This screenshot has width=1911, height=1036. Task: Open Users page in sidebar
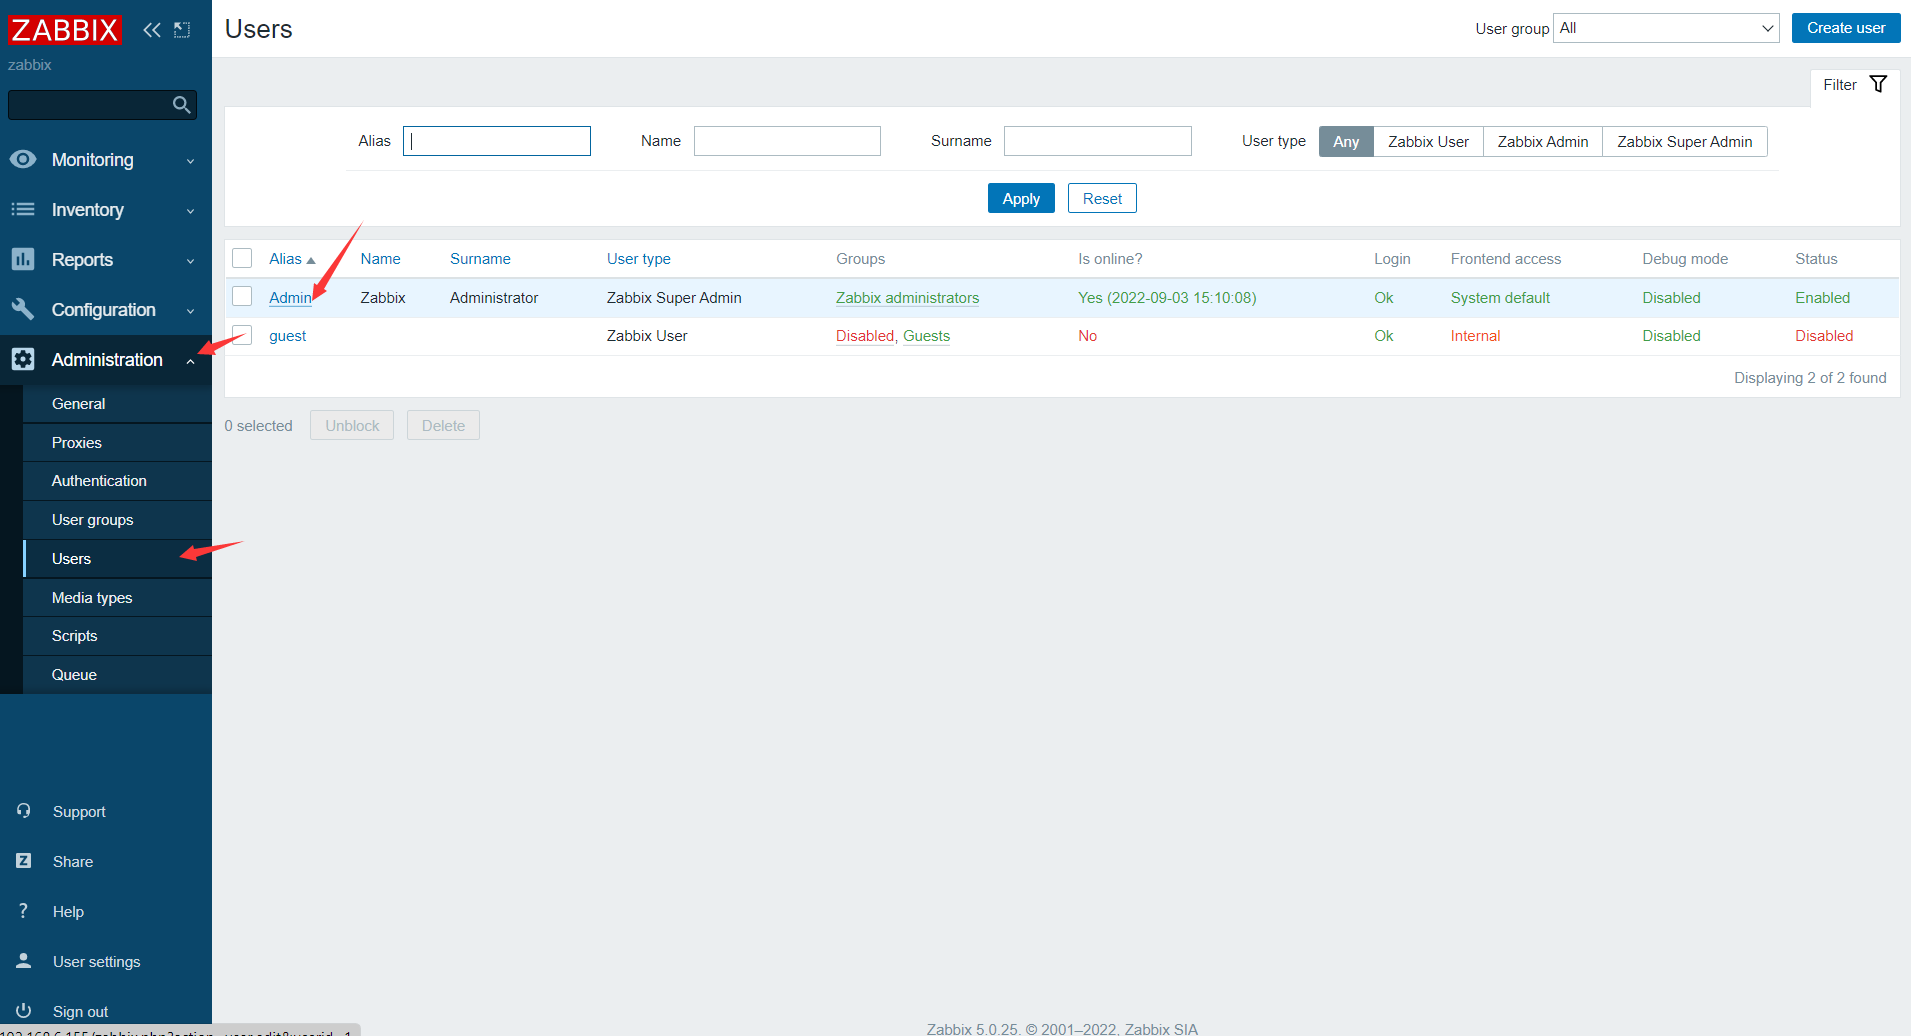point(117,559)
